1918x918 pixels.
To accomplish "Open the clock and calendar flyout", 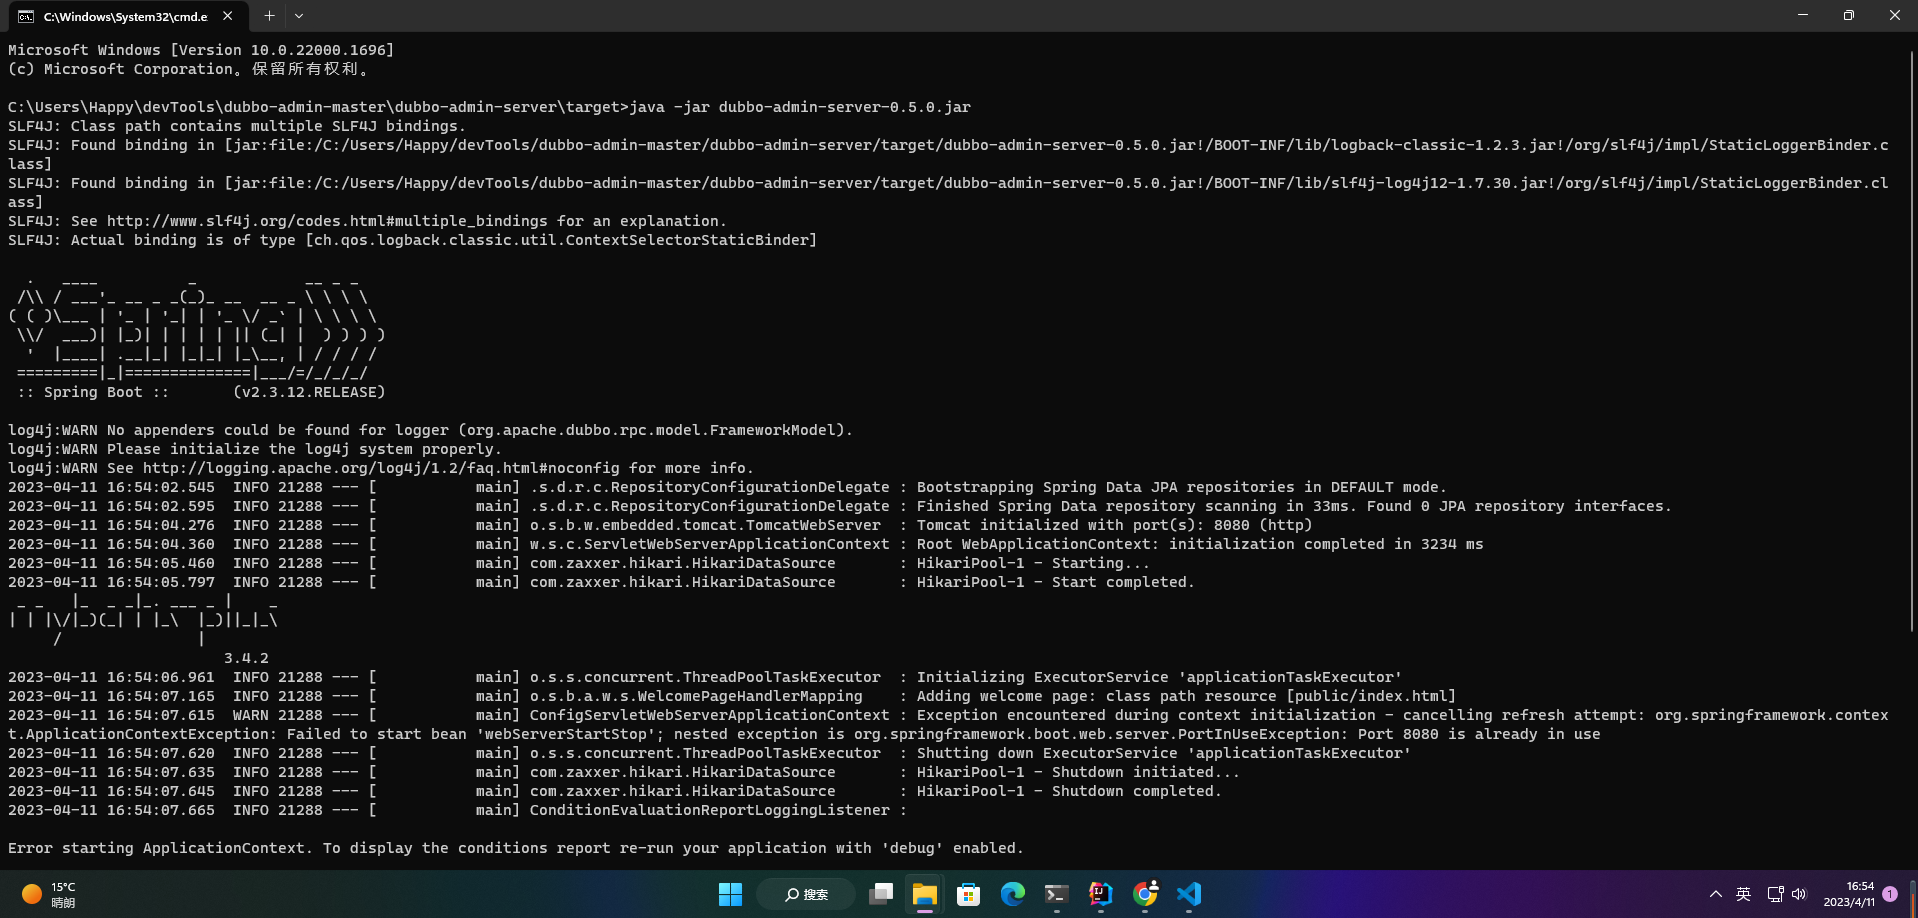I will coord(1849,894).
